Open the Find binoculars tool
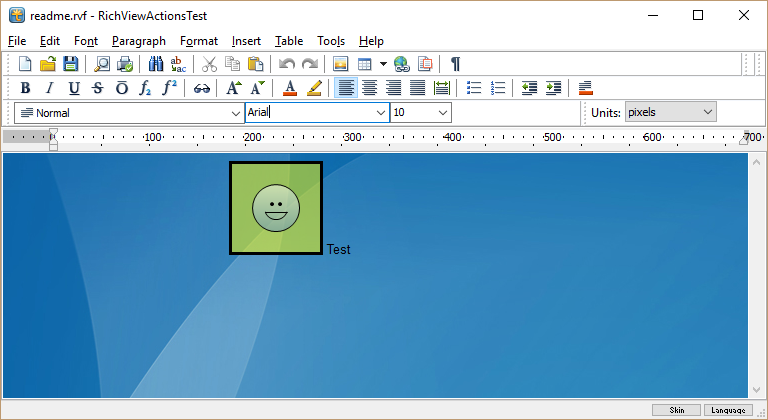Image resolution: width=768 pixels, height=420 pixels. [x=155, y=64]
